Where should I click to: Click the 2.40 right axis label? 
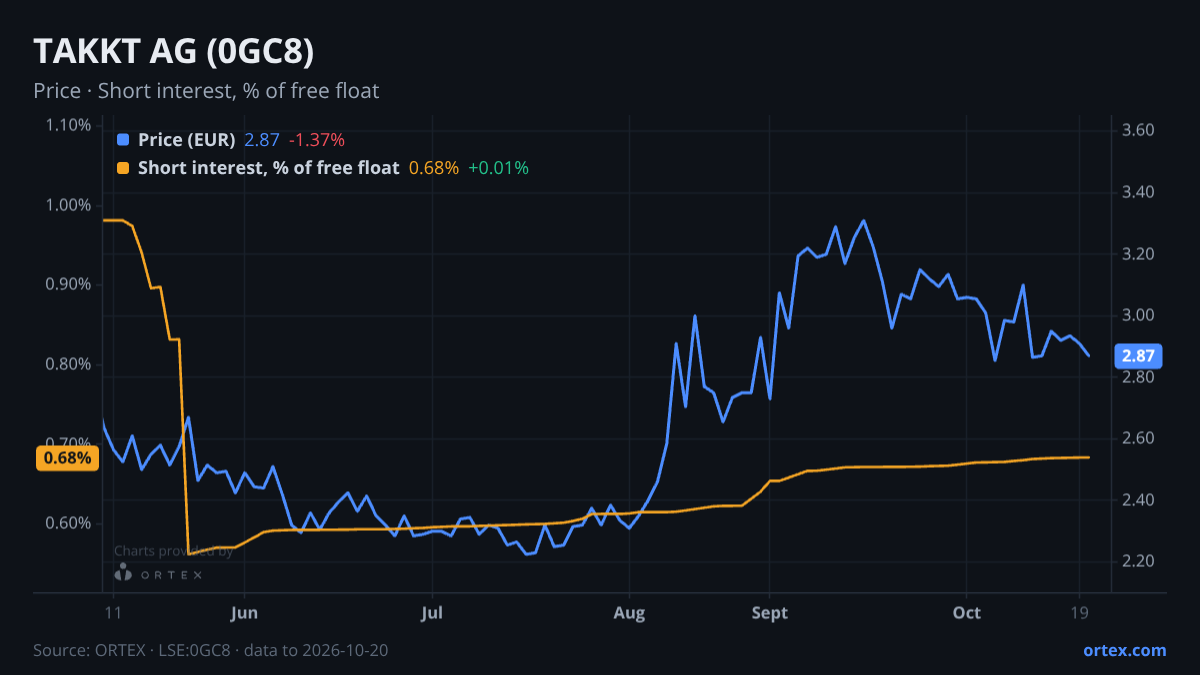click(x=1139, y=500)
